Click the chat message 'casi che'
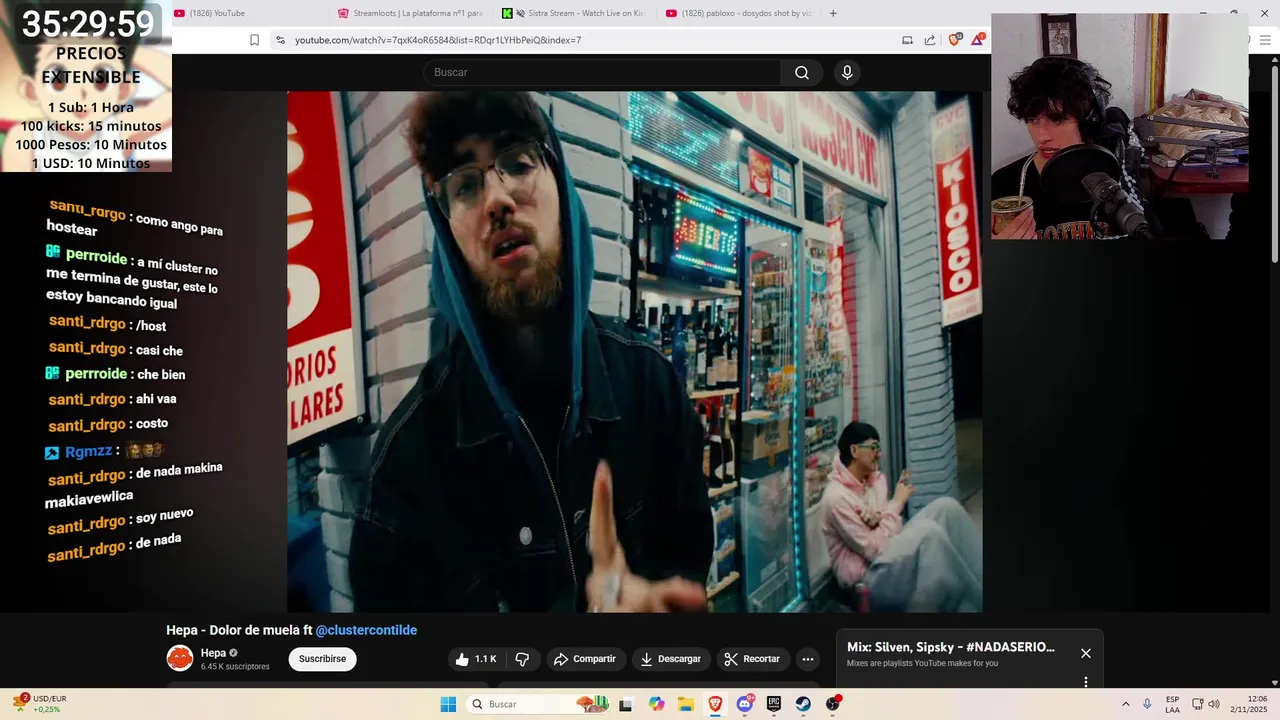The image size is (1280, 720). [x=159, y=350]
